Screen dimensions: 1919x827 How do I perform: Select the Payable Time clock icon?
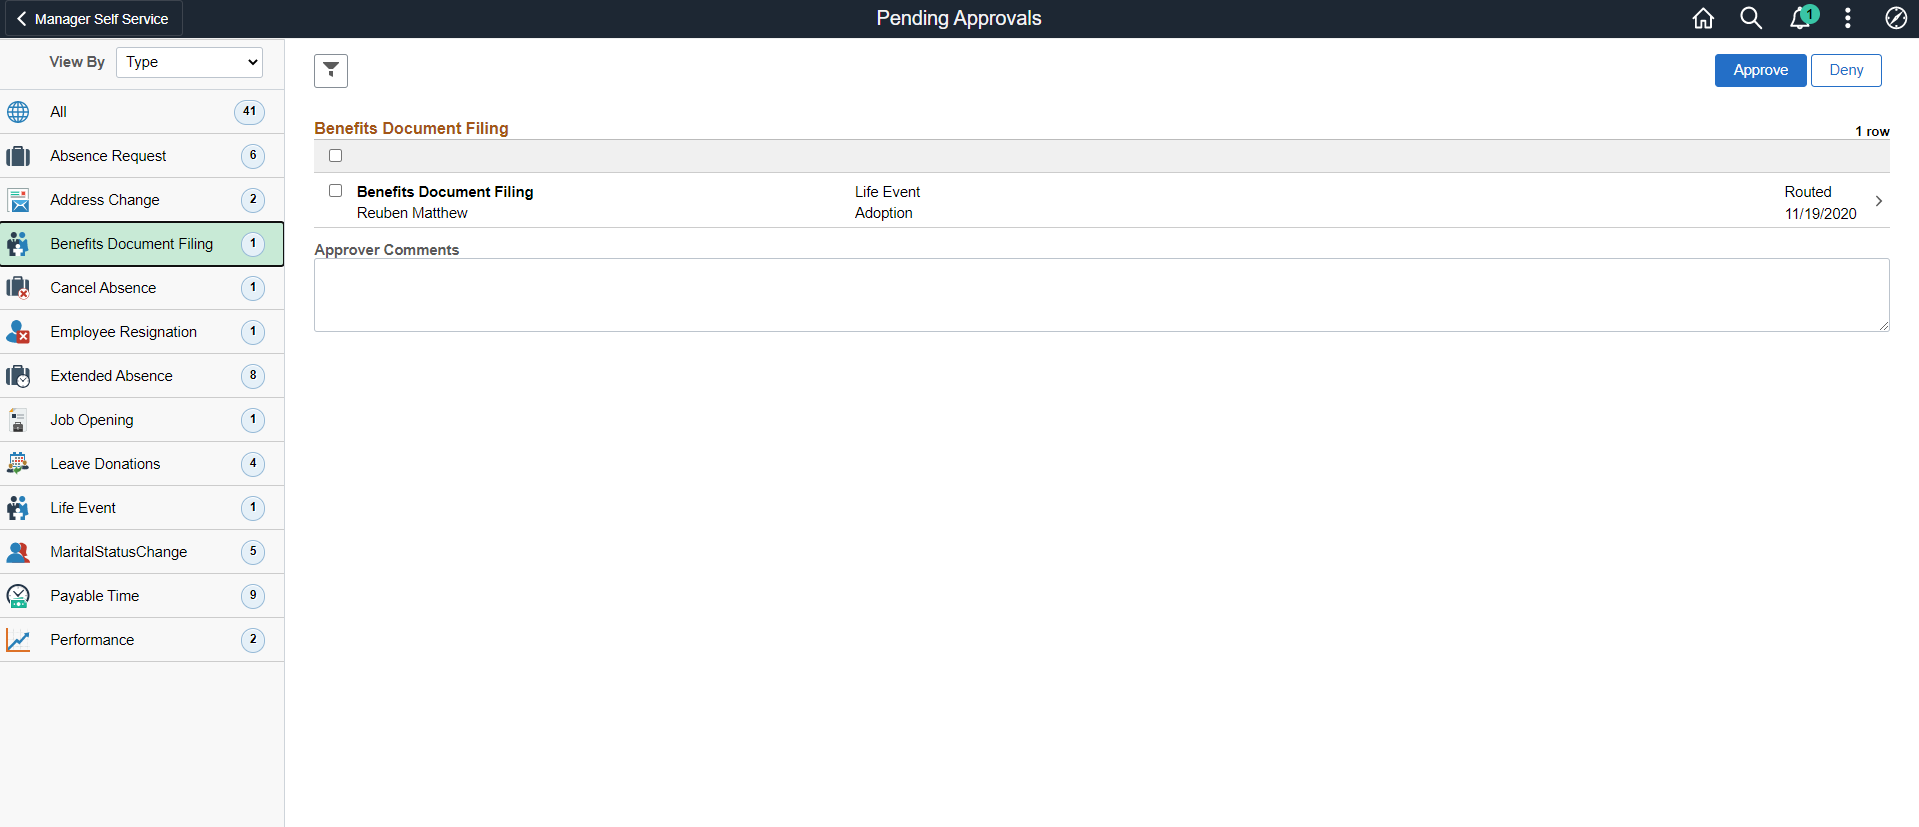[18, 596]
